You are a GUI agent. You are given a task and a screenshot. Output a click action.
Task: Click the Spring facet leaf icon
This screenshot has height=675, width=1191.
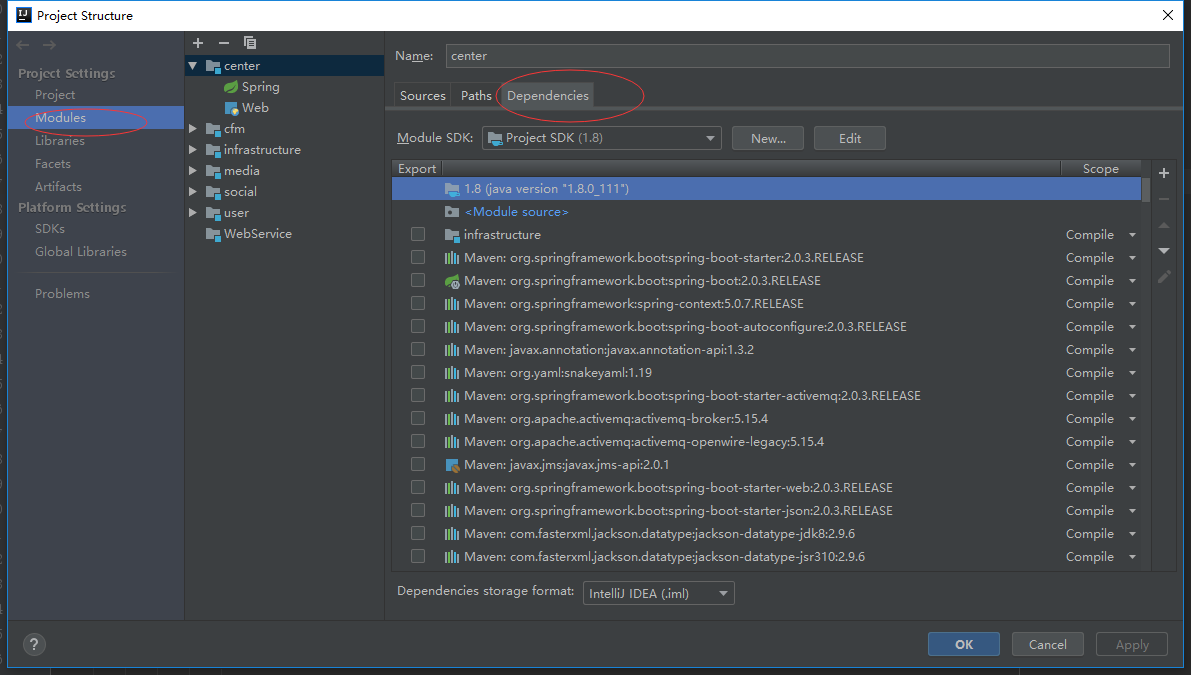[x=231, y=87]
